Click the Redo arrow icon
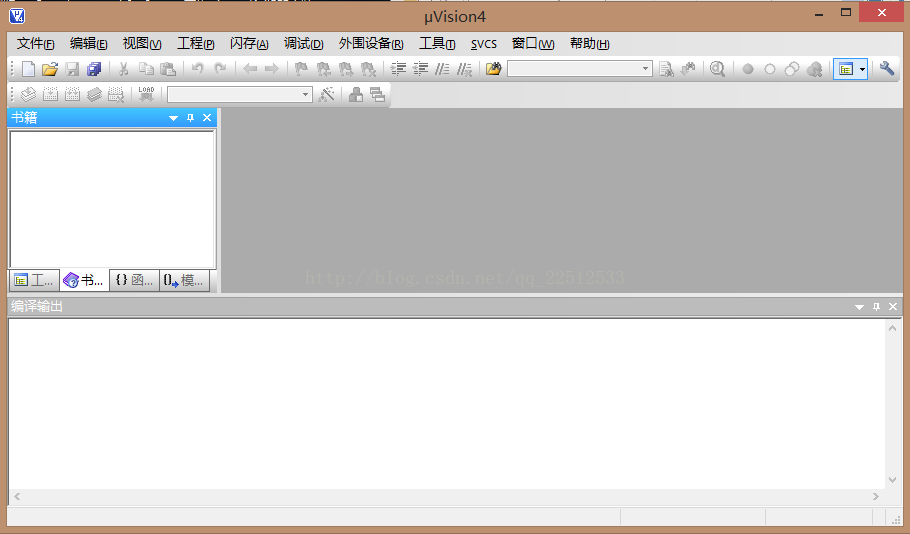Image resolution: width=910 pixels, height=534 pixels. coord(220,69)
